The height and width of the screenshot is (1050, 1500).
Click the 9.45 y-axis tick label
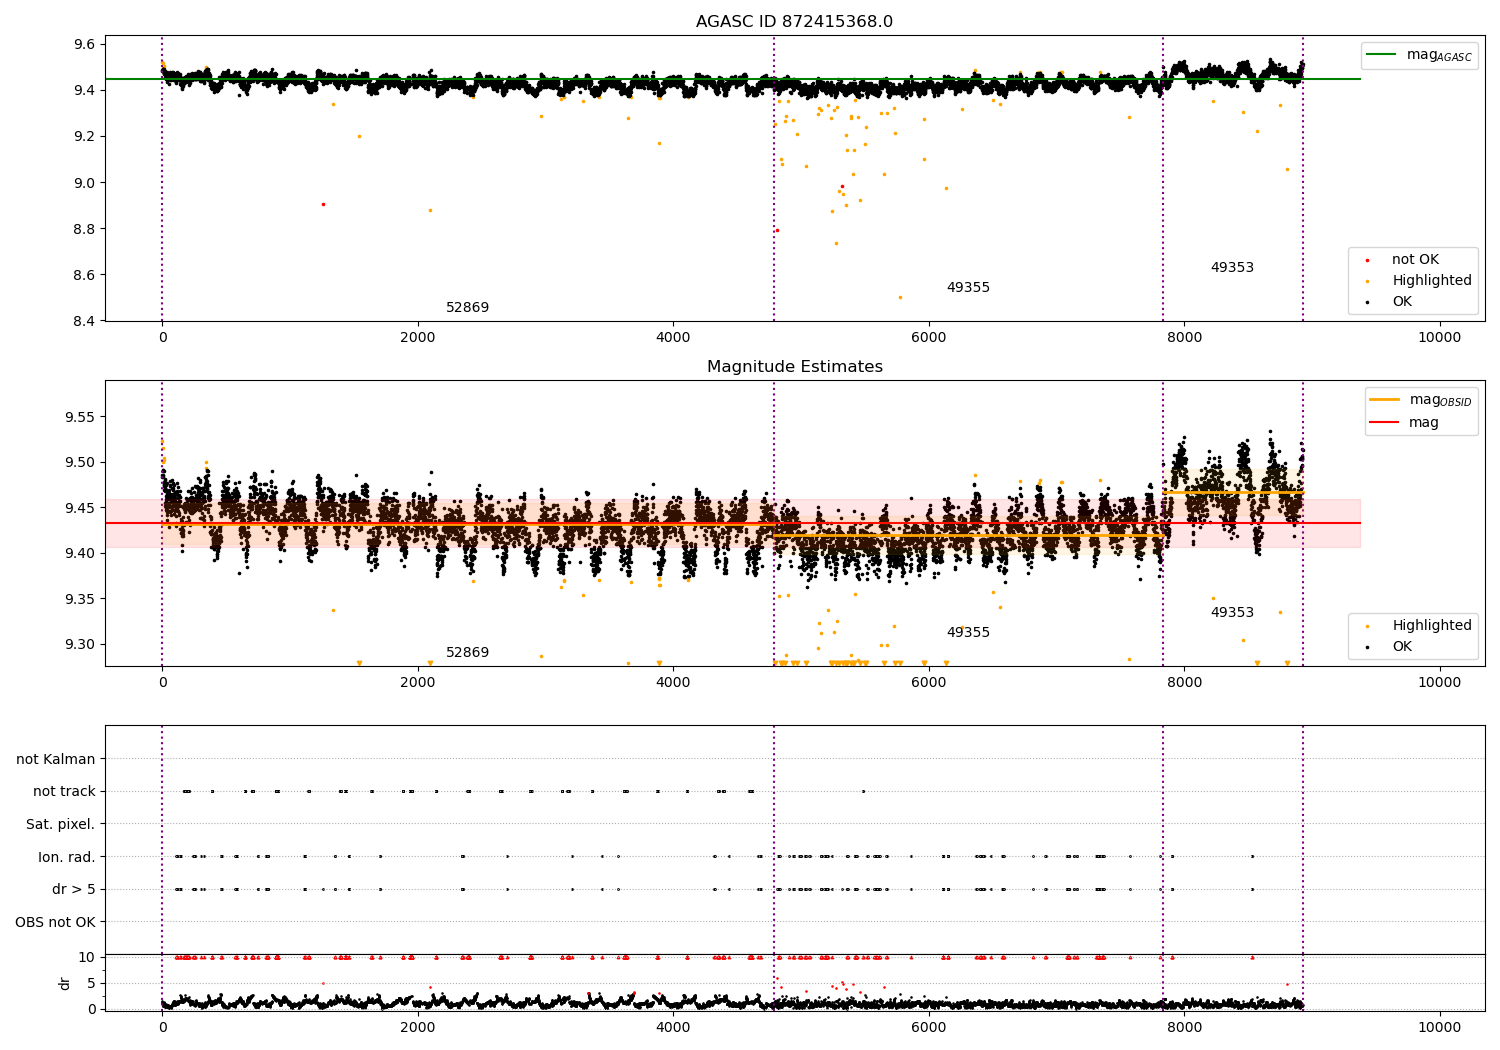click(x=80, y=508)
